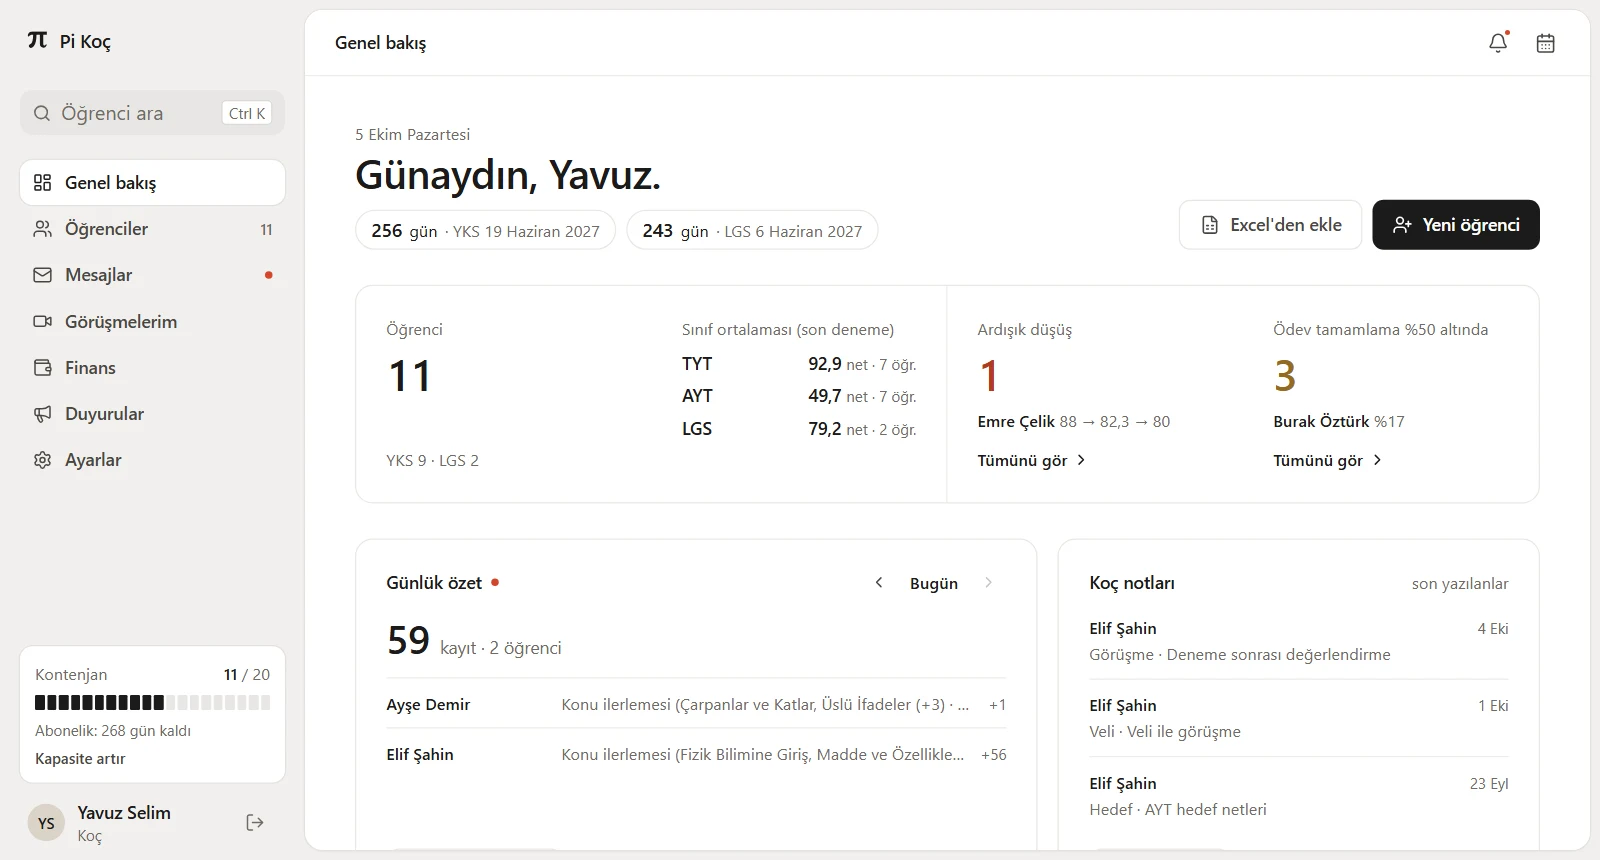
Task: Click Emre Çelik in Ardışık düşüş
Action: 1016,422
